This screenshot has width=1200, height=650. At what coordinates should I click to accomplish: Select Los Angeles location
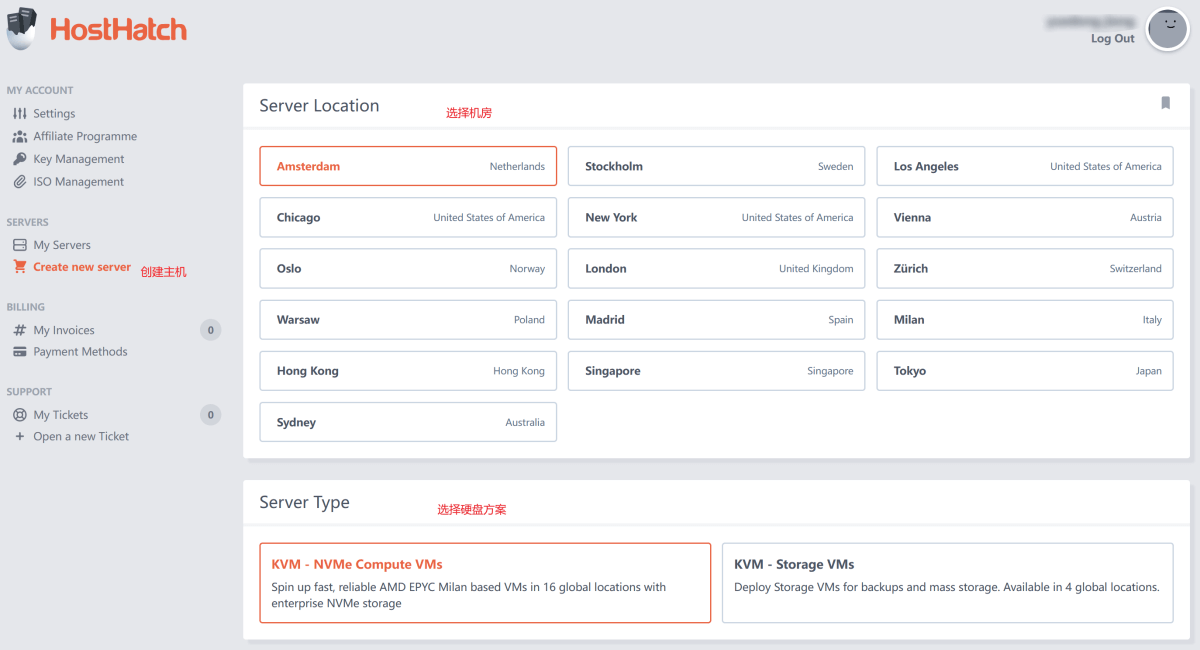1025,166
